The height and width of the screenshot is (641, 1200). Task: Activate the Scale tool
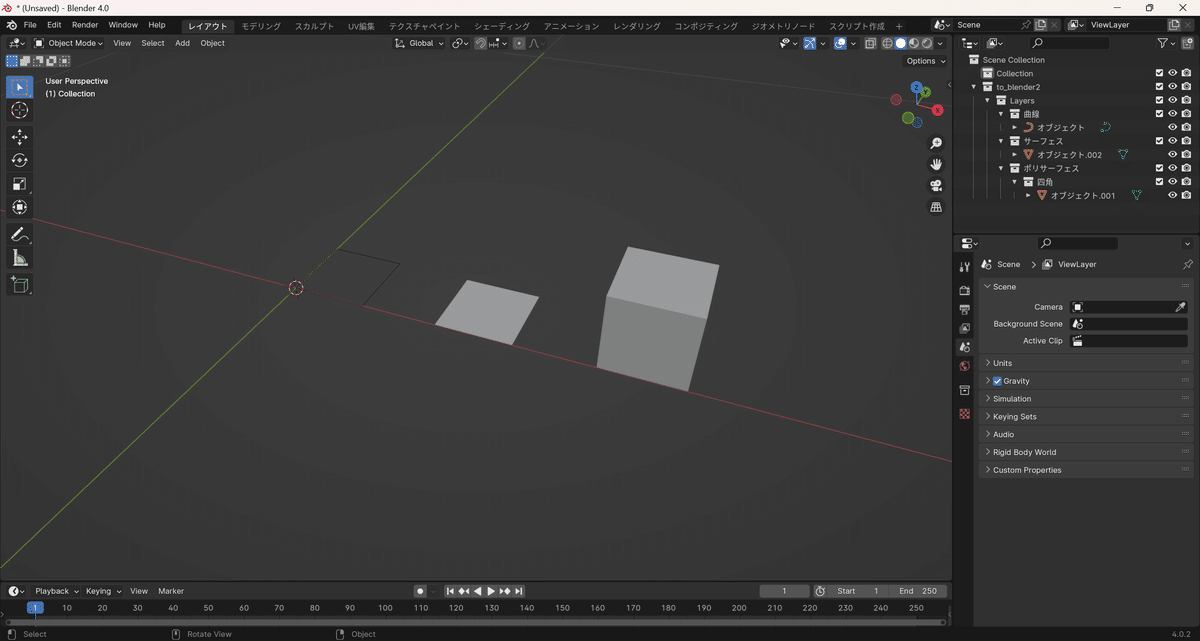click(x=20, y=183)
